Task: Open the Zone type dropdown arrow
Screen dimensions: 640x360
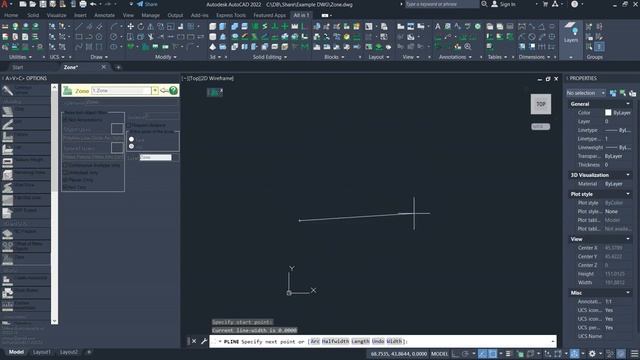Action: (155, 90)
